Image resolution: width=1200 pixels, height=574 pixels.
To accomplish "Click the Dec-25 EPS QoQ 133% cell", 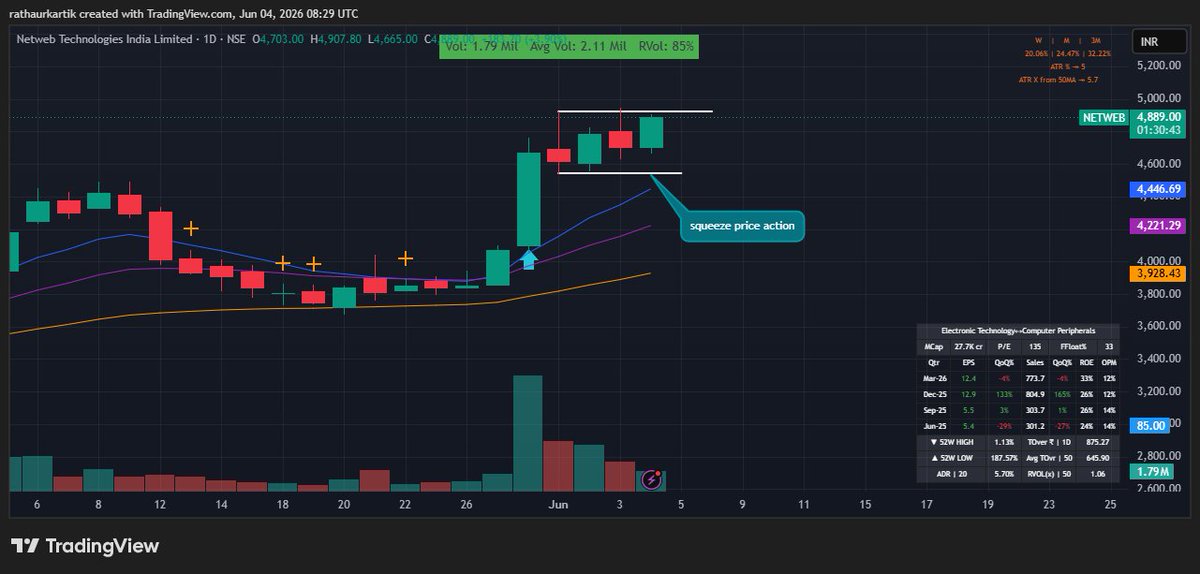I will point(1004,394).
